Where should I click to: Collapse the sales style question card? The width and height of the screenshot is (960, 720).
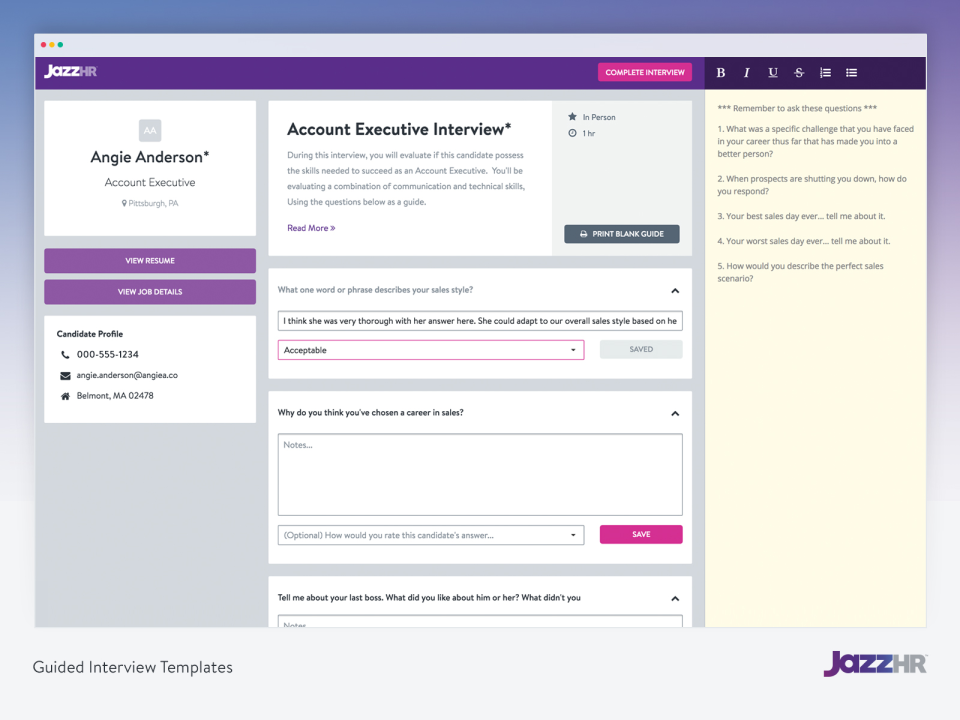click(675, 289)
